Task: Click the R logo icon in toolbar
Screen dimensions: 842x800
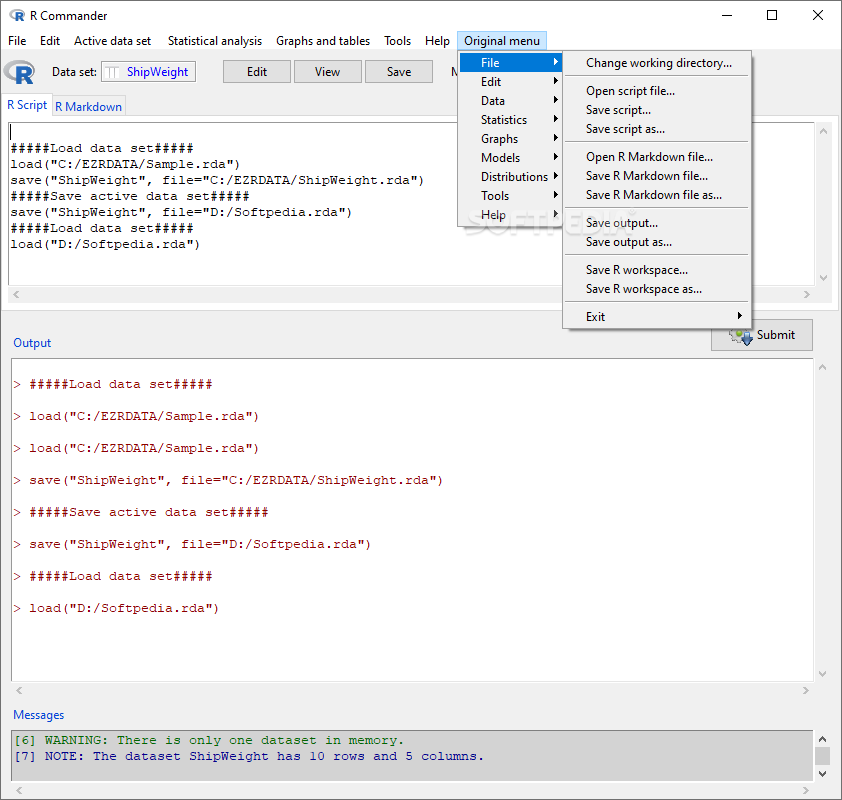Action: [19, 72]
